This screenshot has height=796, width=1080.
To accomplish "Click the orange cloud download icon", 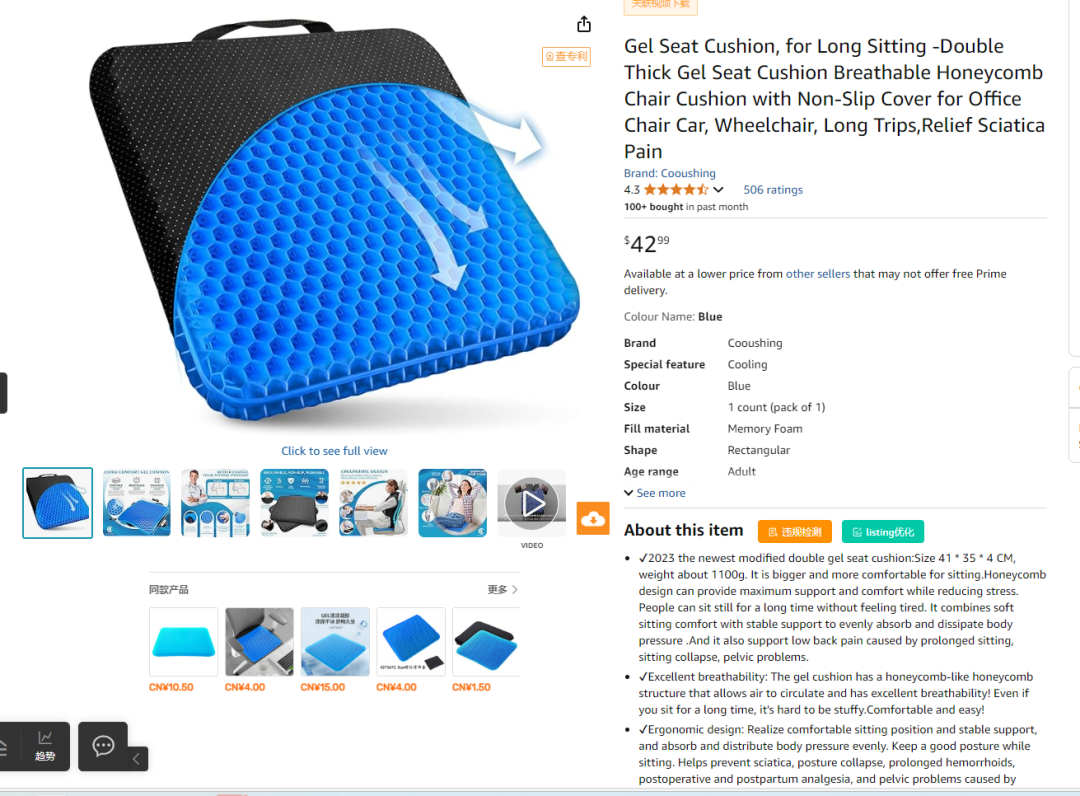I will pos(592,519).
